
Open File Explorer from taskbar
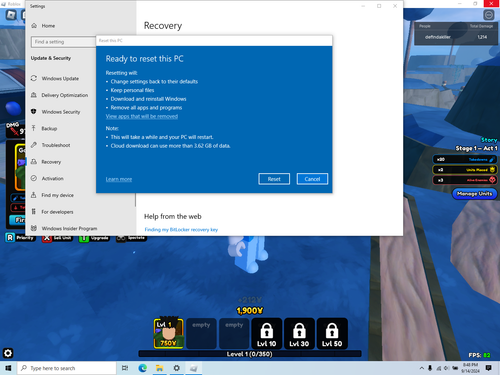[x=159, y=368]
